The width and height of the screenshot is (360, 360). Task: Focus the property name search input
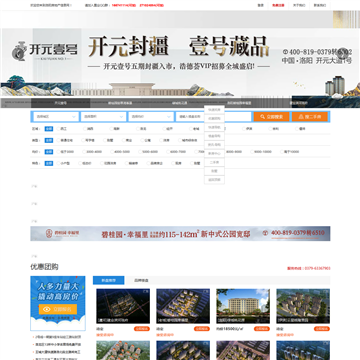(213, 117)
